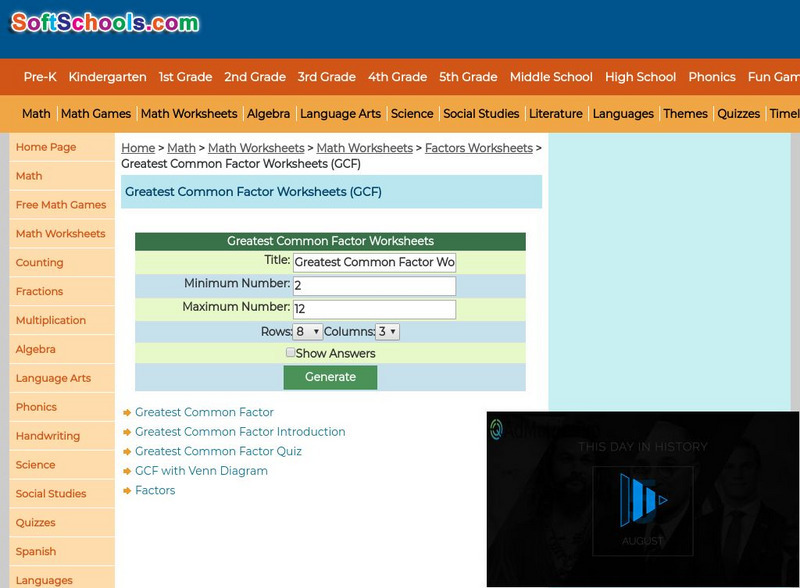This screenshot has height=588, width=800.
Task: Open Science in the left sidebar
Action: 62,465
